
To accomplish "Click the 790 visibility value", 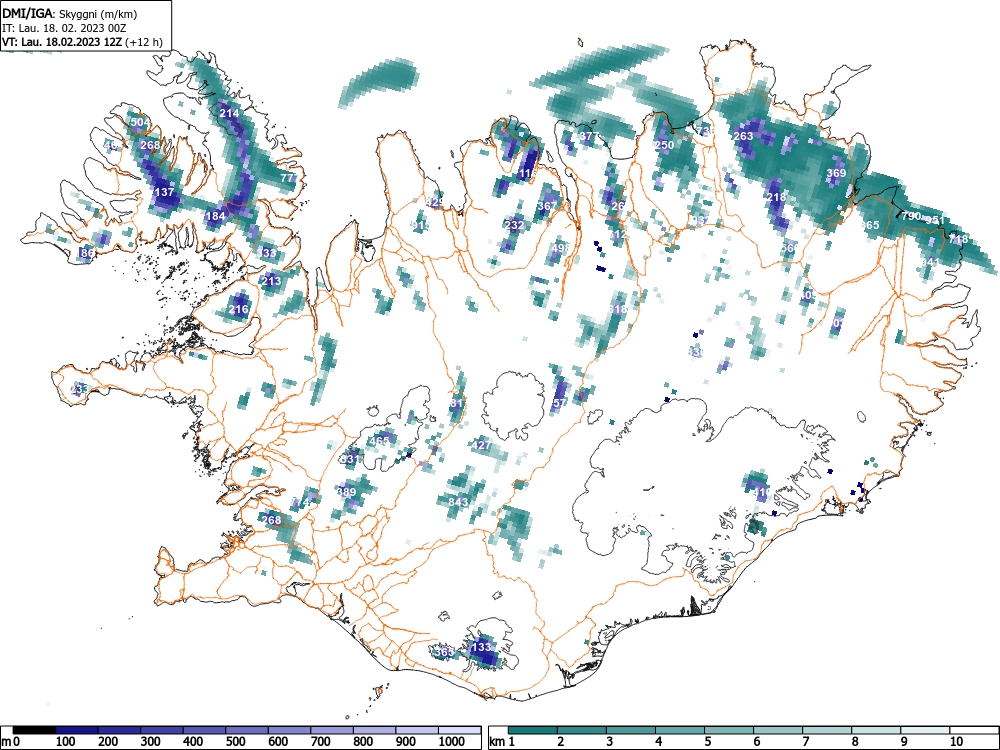I will (911, 216).
